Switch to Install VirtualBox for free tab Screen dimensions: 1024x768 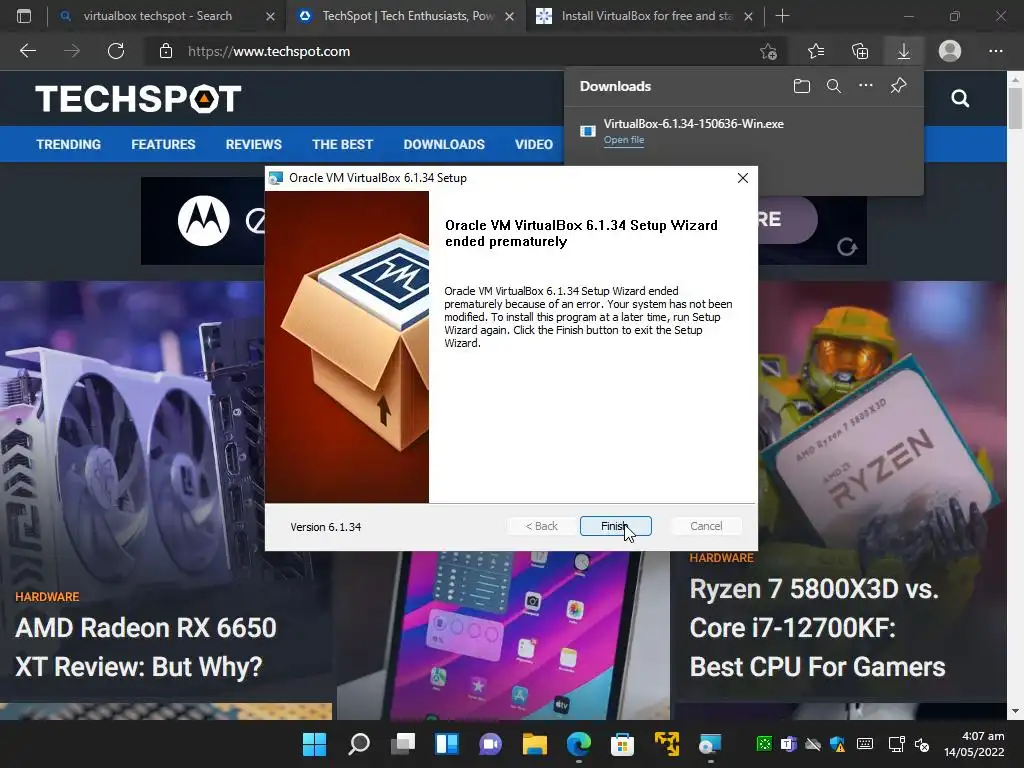pos(646,16)
